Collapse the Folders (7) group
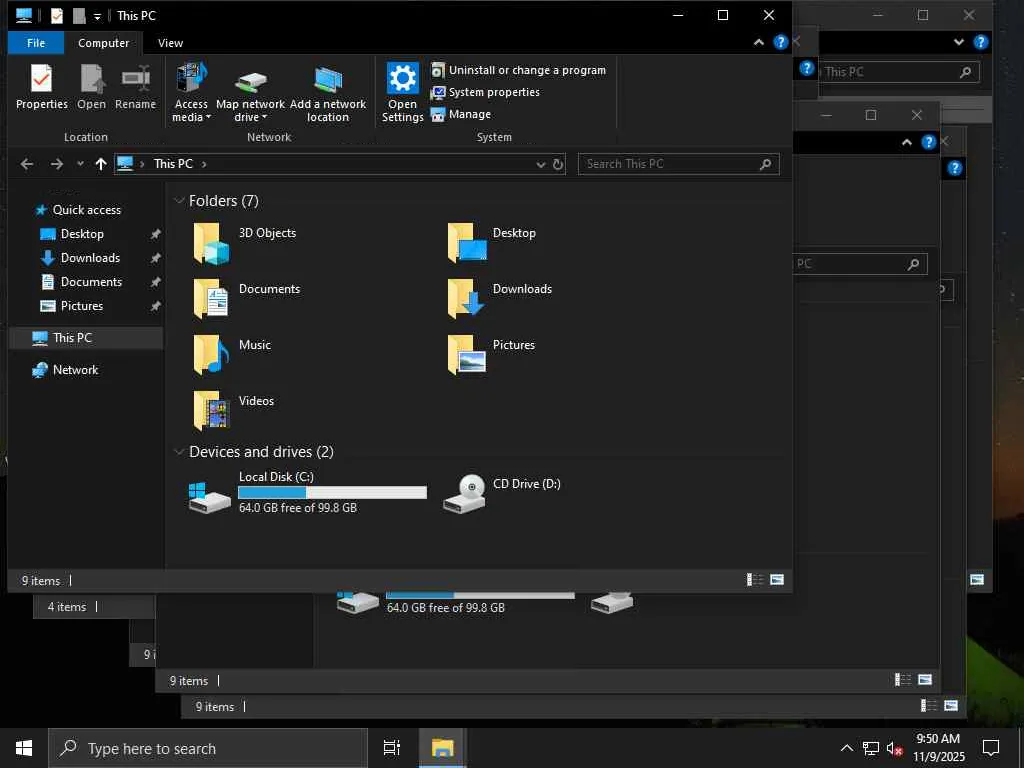Viewport: 1024px width, 768px height. (180, 200)
